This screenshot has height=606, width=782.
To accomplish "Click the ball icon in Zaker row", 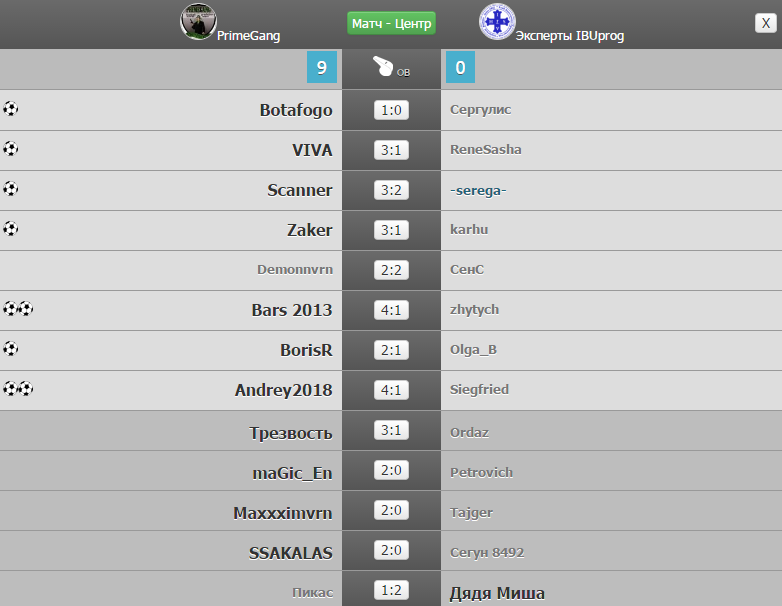I will pos(10,228).
